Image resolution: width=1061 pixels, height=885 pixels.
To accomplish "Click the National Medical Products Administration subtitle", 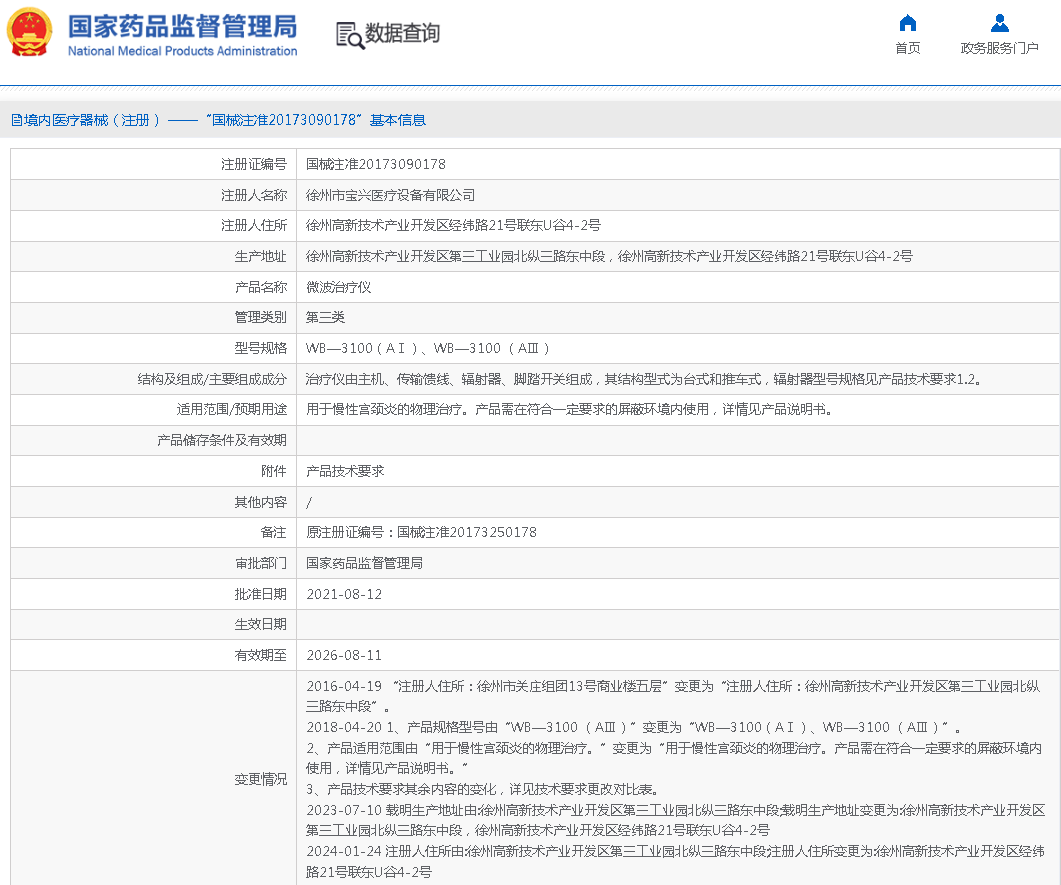I will click(x=182, y=51).
